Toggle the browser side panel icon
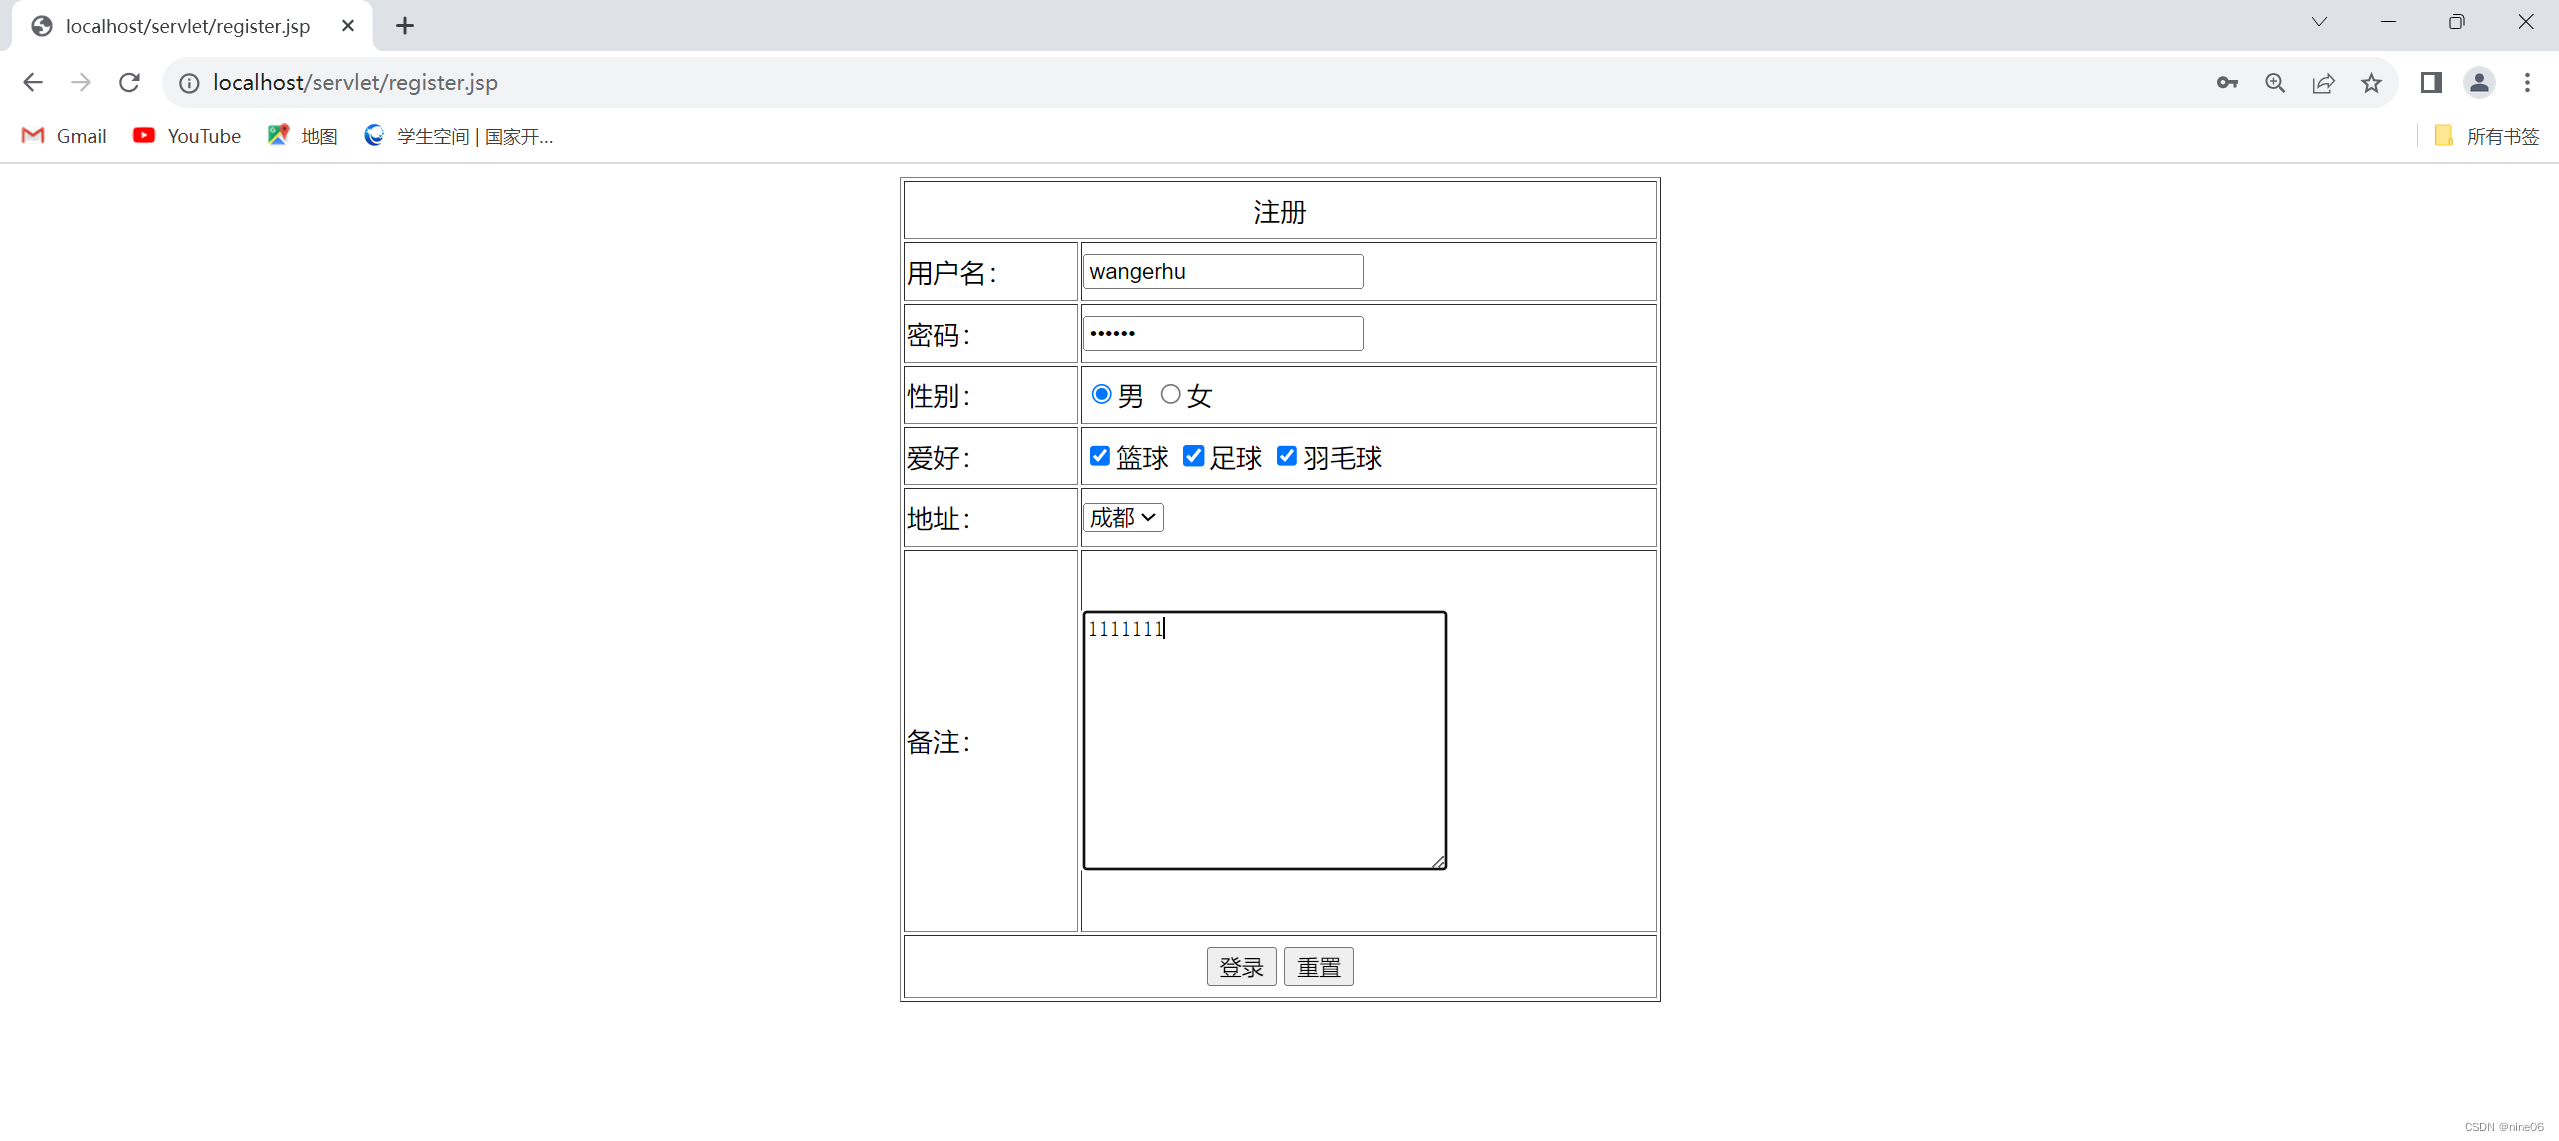The image size is (2559, 1141). (x=2431, y=83)
